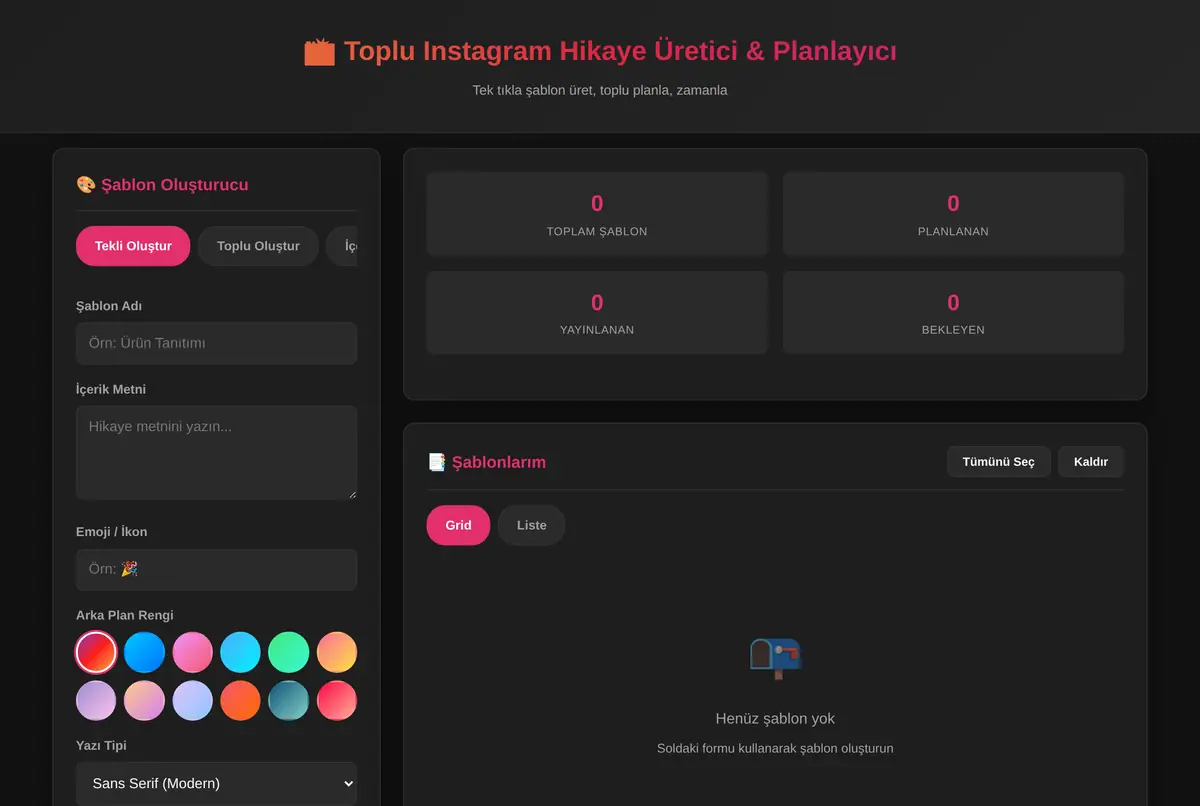Viewport: 1200px width, 806px height.
Task: Choose the blue gradient swatch
Action: (x=144, y=652)
